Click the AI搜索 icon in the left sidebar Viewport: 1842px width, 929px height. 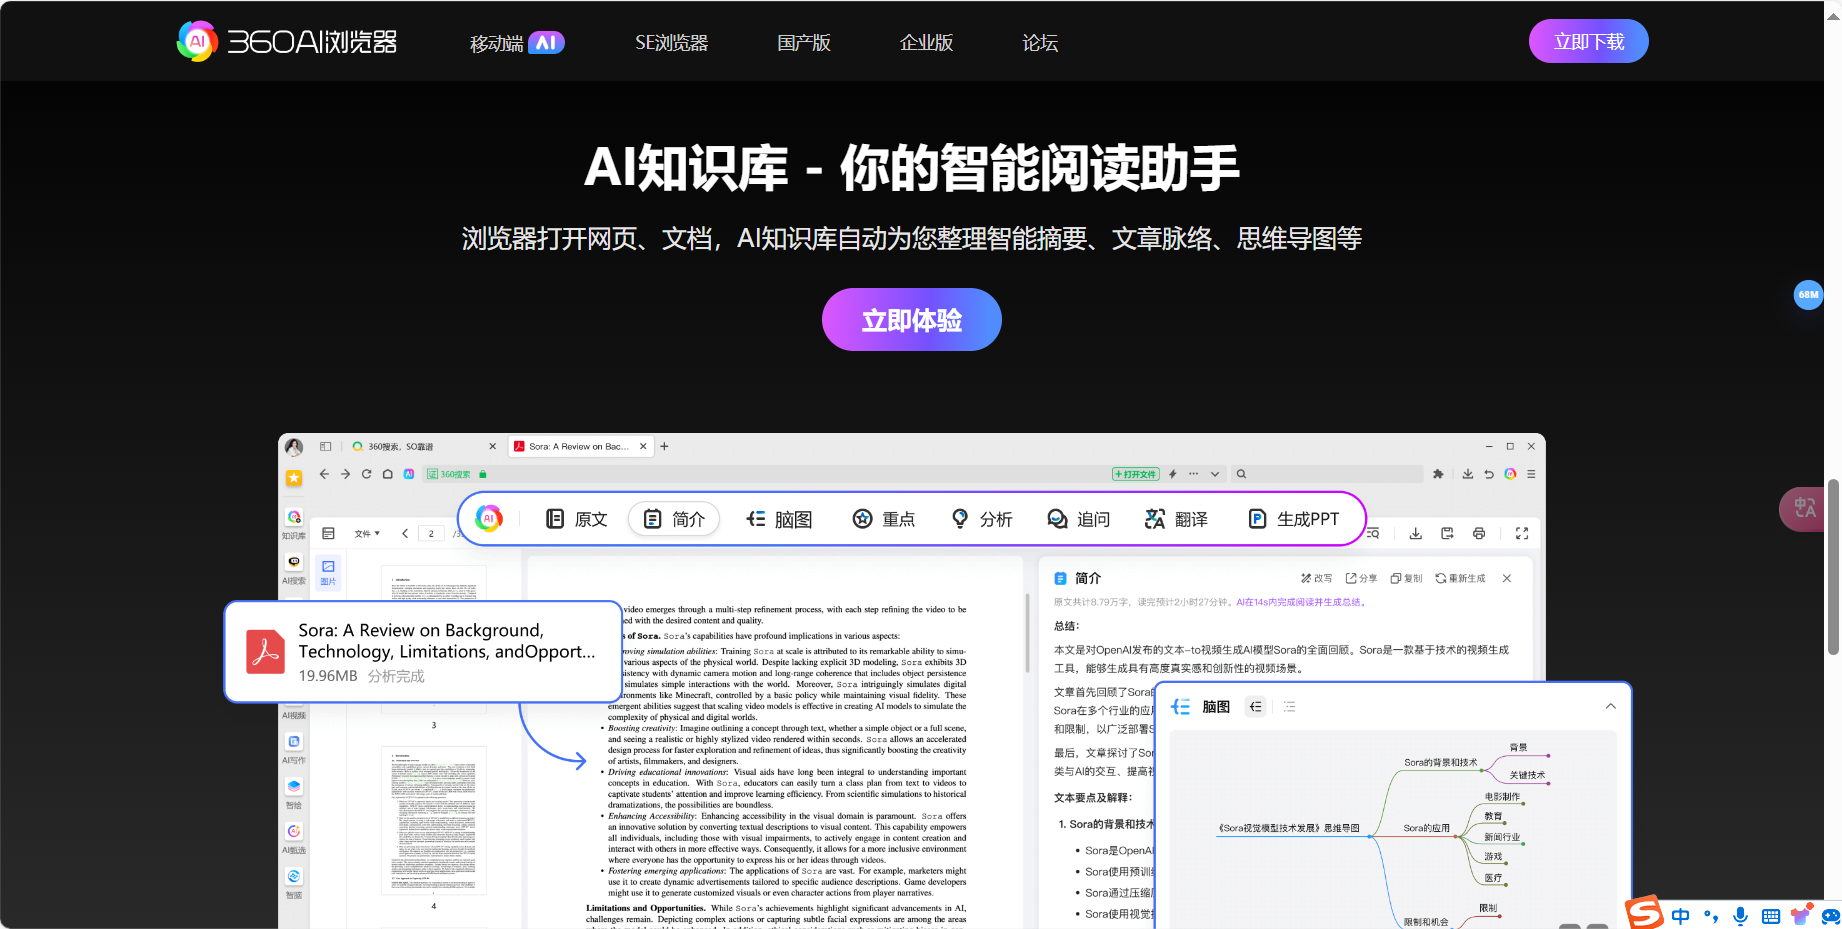tap(293, 563)
